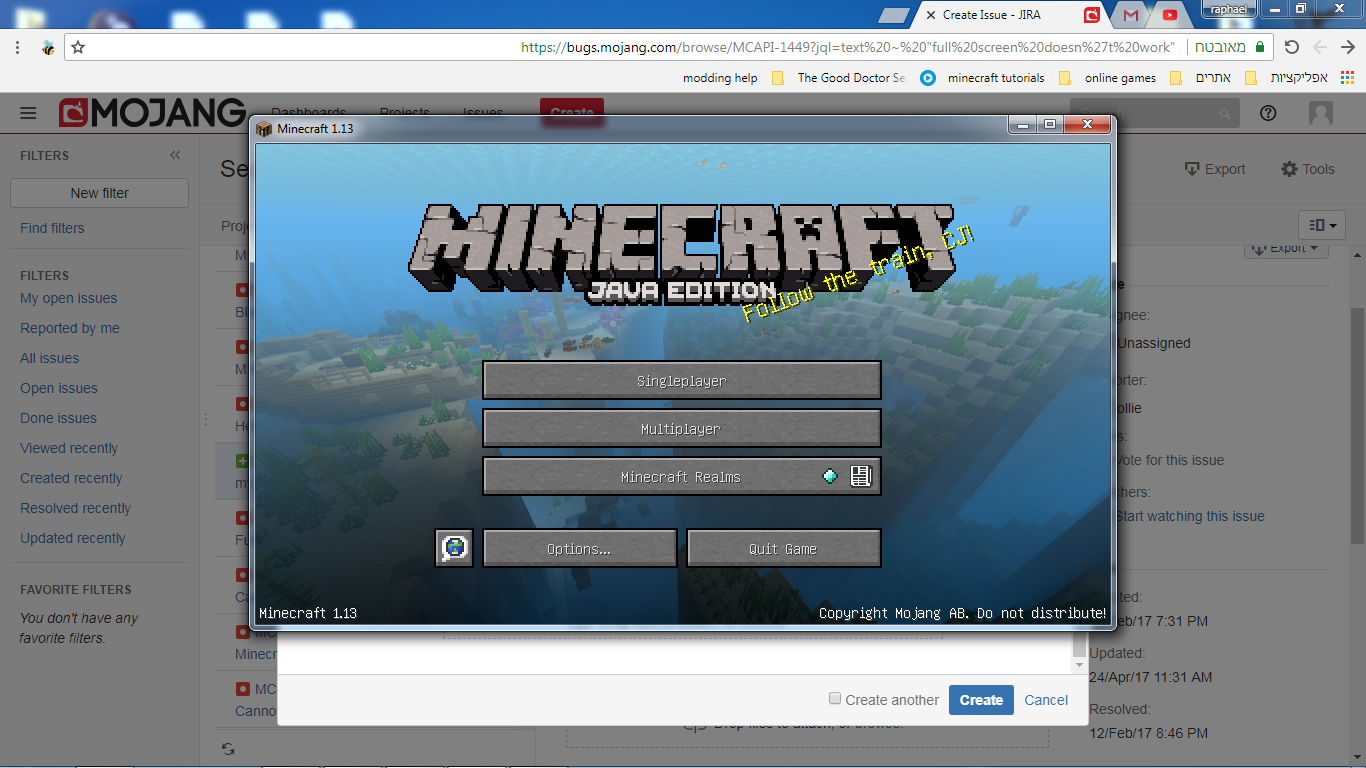Select the Resolved recently filter

click(76, 508)
